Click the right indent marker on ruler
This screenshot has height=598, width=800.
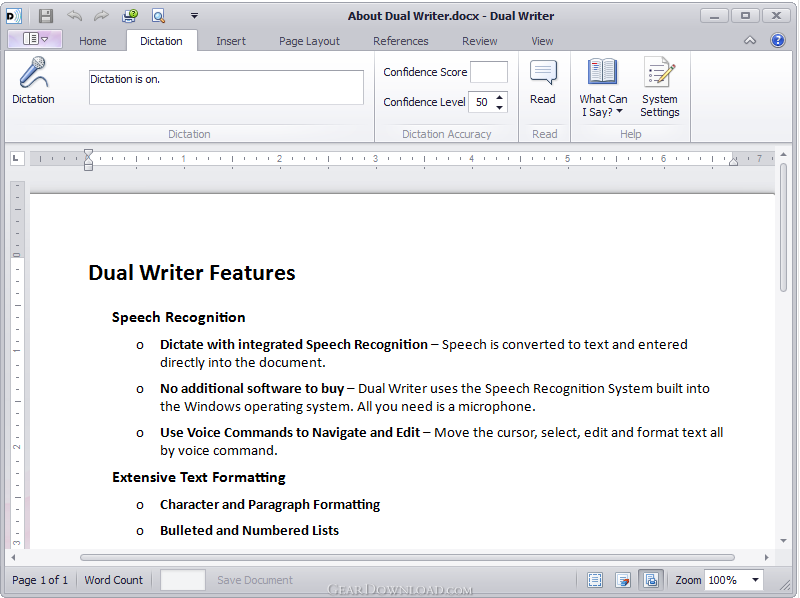(734, 161)
